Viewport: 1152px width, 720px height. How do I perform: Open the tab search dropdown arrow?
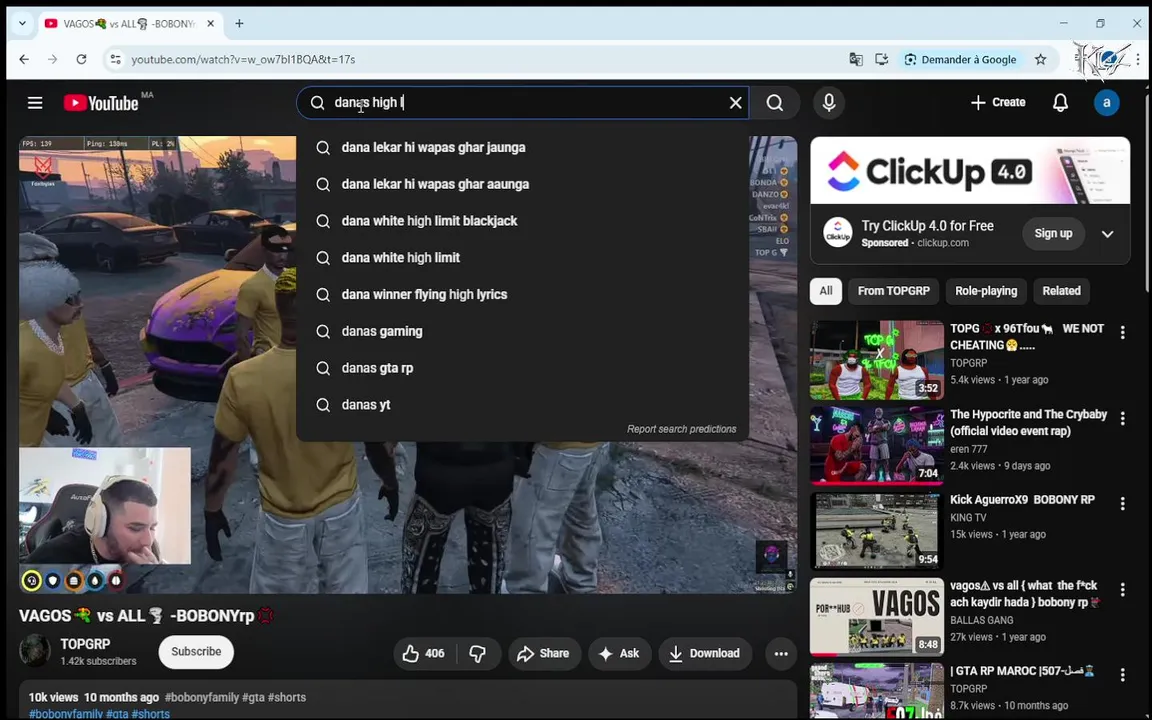coord(22,24)
